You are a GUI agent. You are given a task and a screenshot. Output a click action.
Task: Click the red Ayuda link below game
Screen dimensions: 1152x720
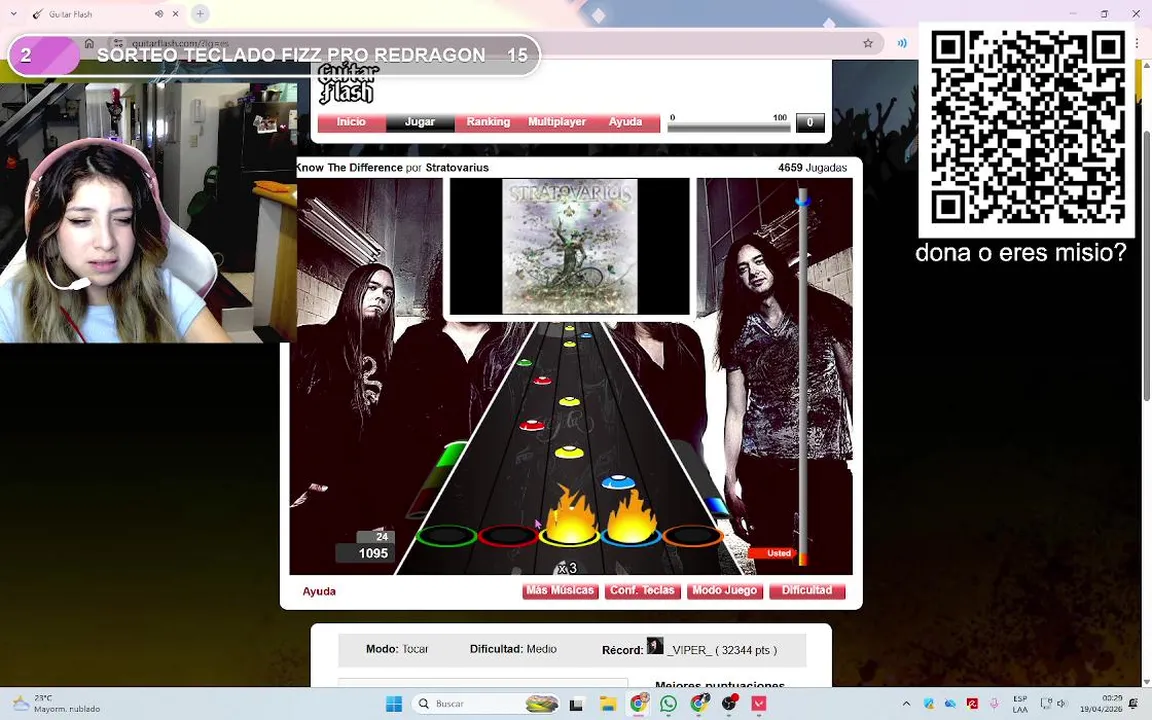(x=319, y=591)
